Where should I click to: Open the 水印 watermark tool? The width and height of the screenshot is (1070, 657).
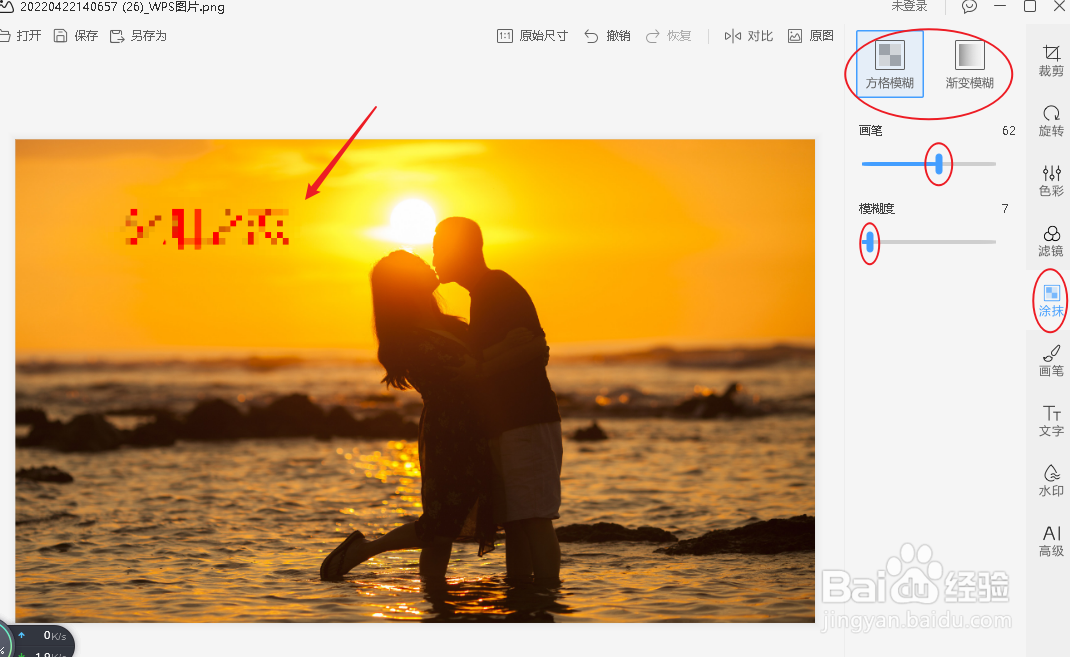pos(1051,481)
